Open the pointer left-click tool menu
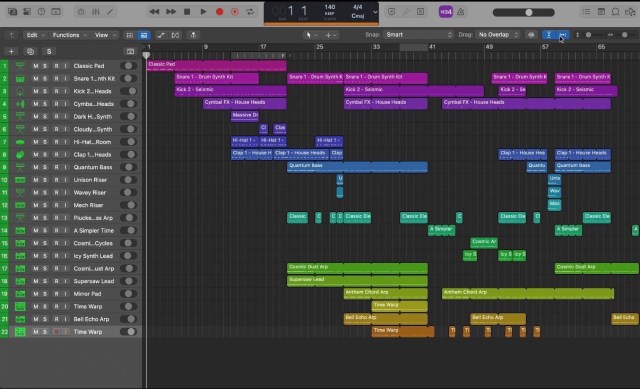This screenshot has width=640, height=389. [x=311, y=35]
